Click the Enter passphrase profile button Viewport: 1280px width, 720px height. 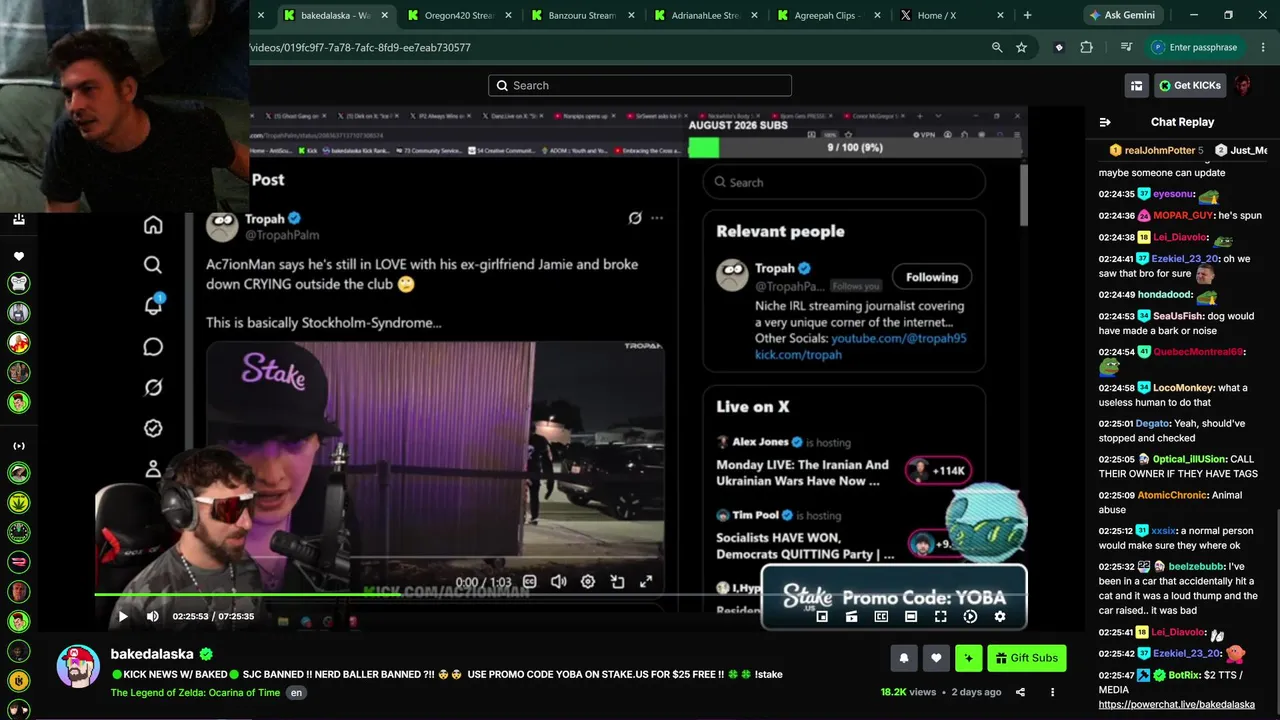coord(1195,47)
